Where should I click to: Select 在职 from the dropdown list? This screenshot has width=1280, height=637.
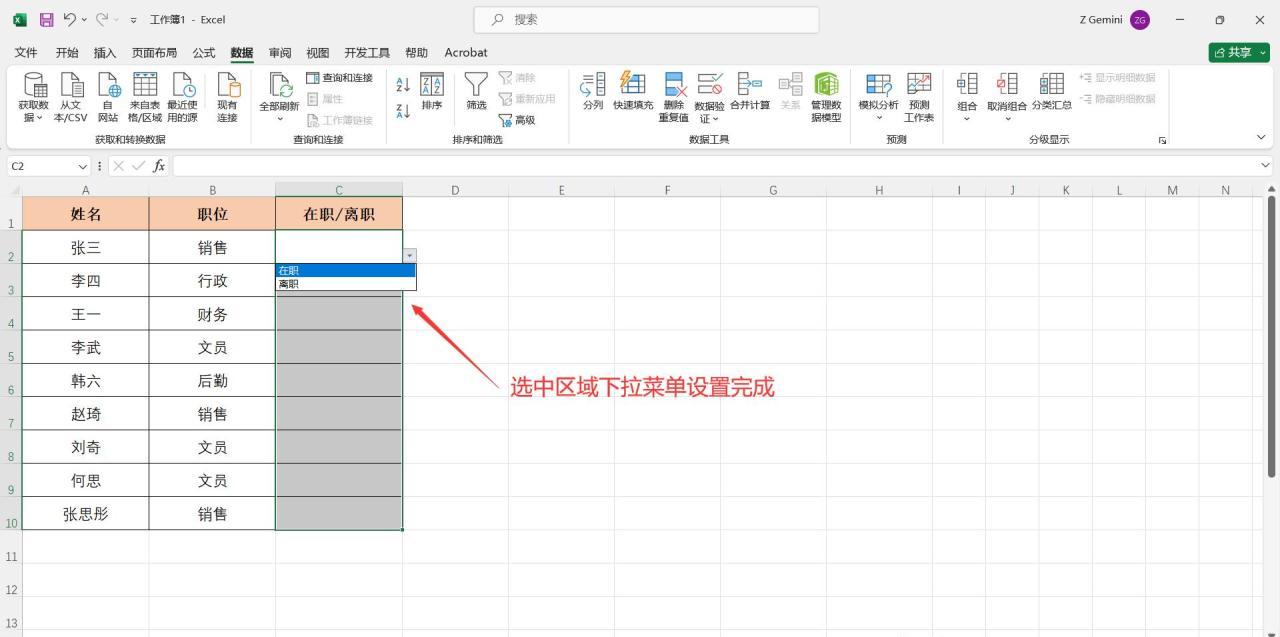(x=345, y=270)
